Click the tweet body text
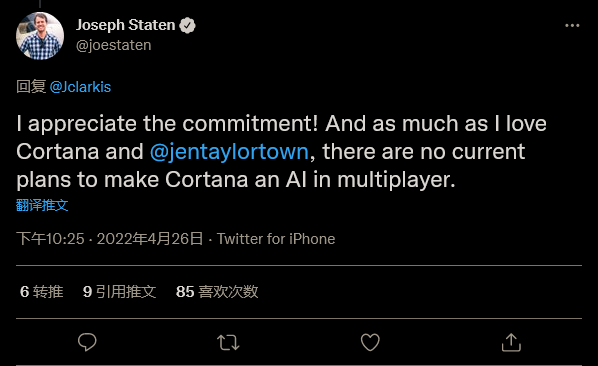 (281, 152)
